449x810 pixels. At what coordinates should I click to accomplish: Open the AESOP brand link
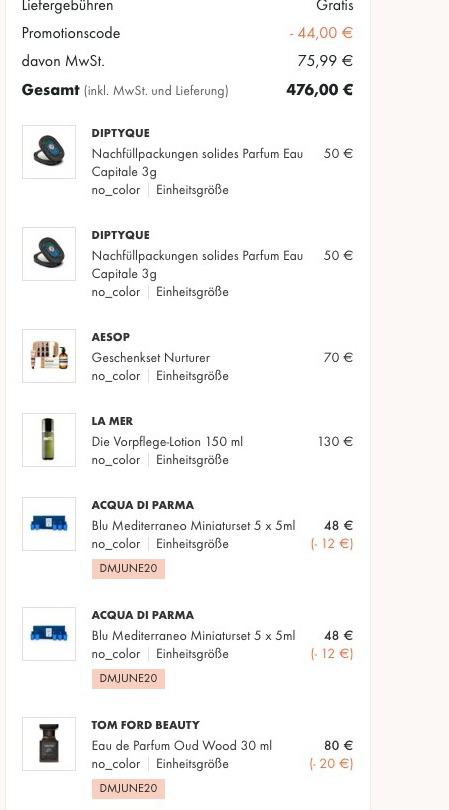[111, 337]
